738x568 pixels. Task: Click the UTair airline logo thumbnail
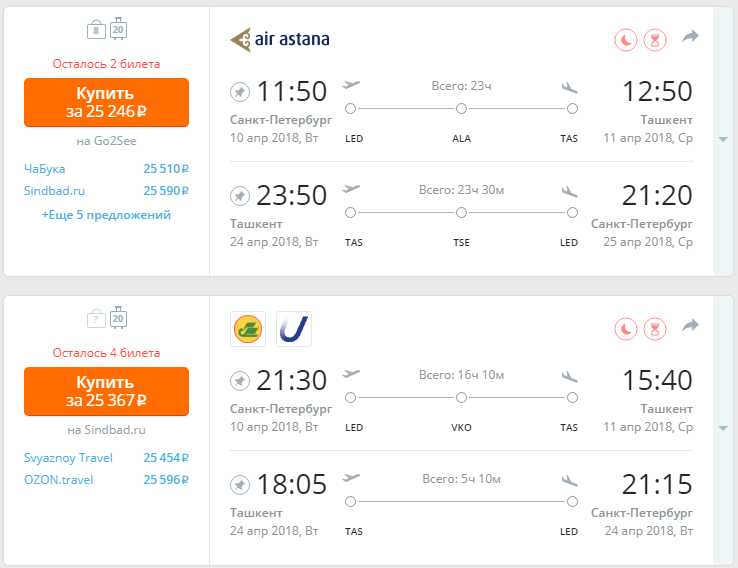coord(294,329)
